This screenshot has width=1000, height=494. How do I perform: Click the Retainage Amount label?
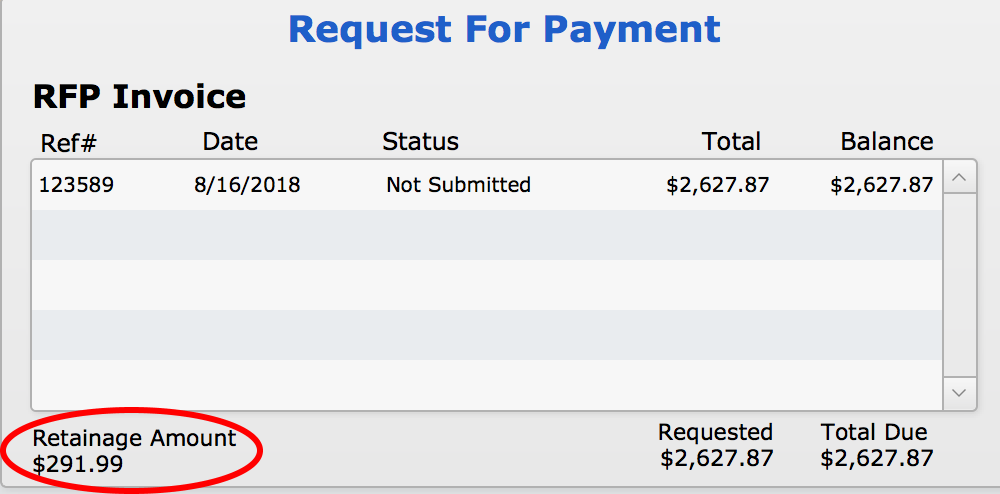tap(134, 438)
